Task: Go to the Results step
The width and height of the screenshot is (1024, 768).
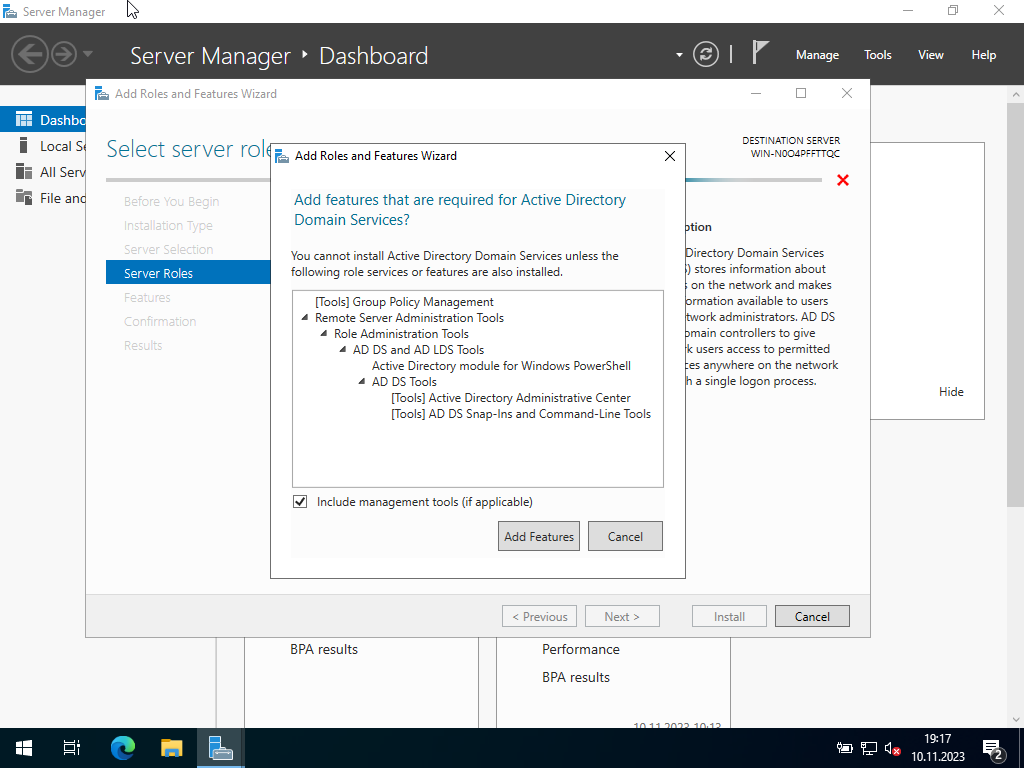Action: 143,345
